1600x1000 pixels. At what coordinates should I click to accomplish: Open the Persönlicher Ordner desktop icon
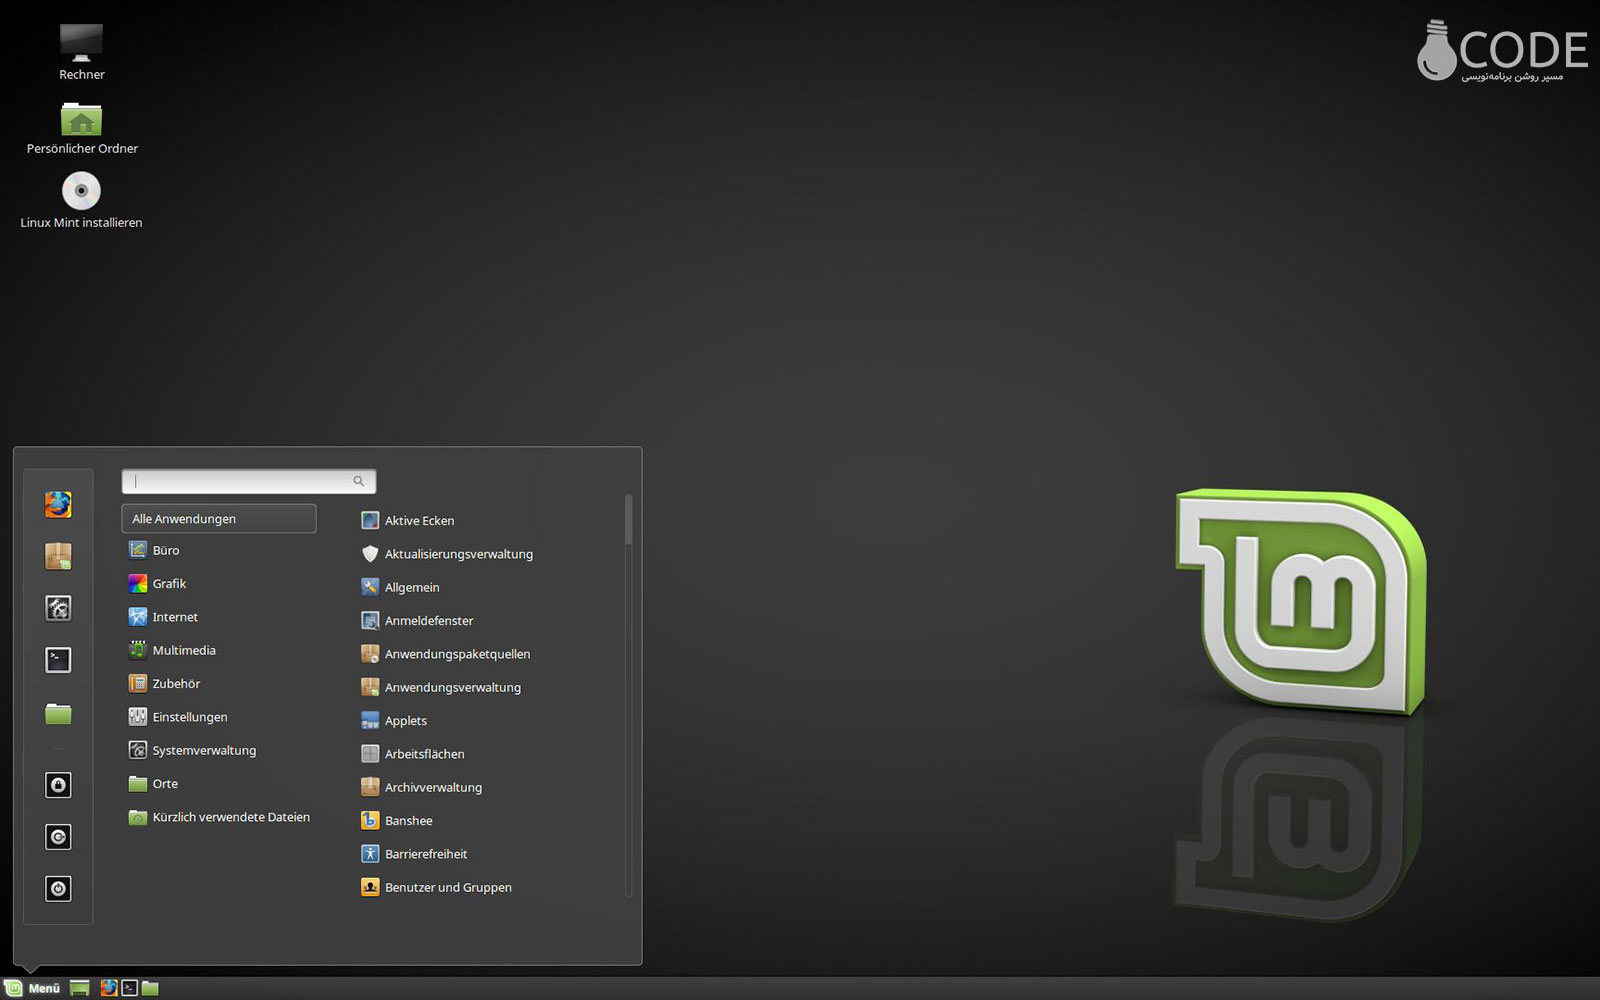point(82,128)
